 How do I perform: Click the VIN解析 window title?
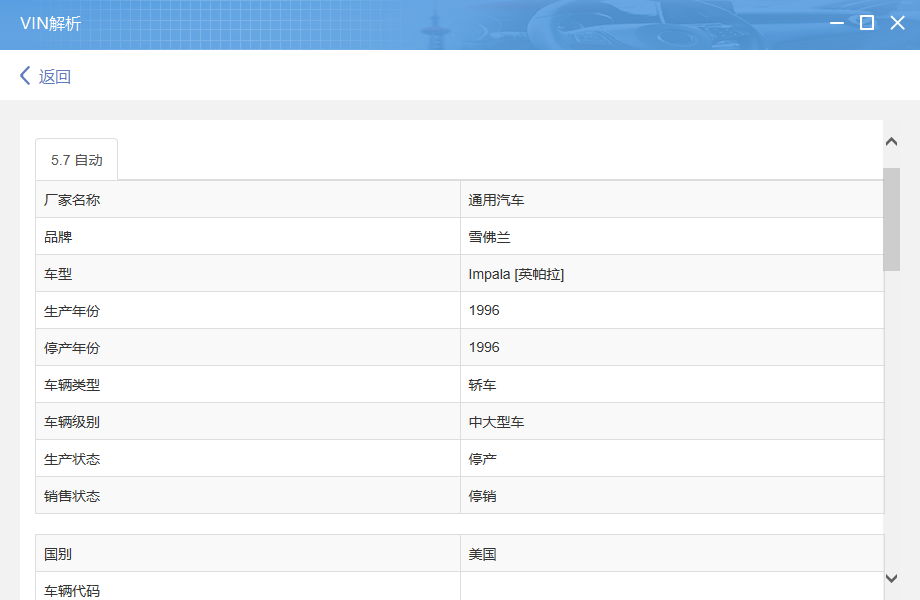50,23
